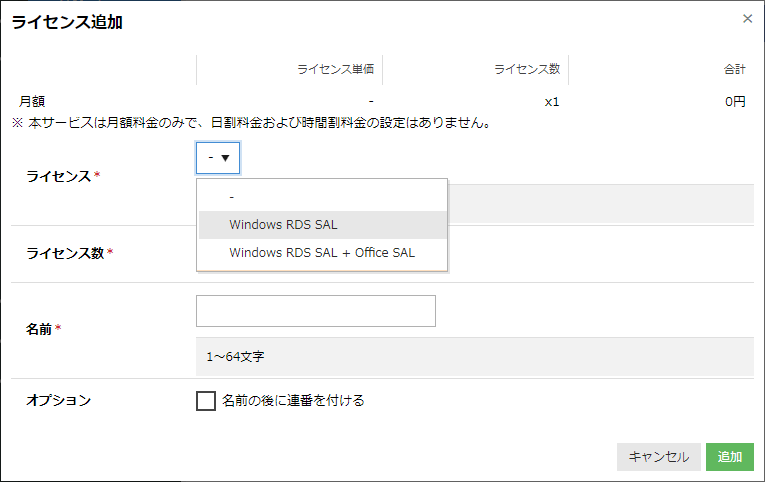Open the ライセンス dropdown selector
This screenshot has height=482, width=765.
click(x=218, y=158)
